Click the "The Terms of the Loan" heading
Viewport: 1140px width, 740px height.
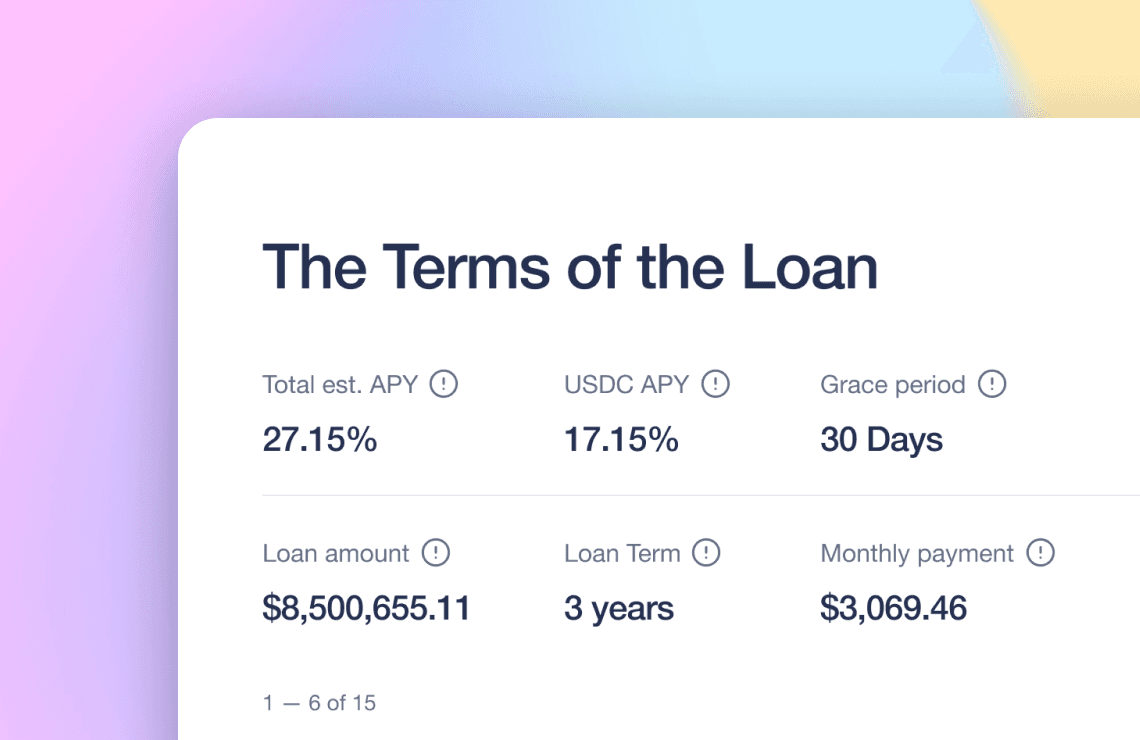click(x=570, y=268)
